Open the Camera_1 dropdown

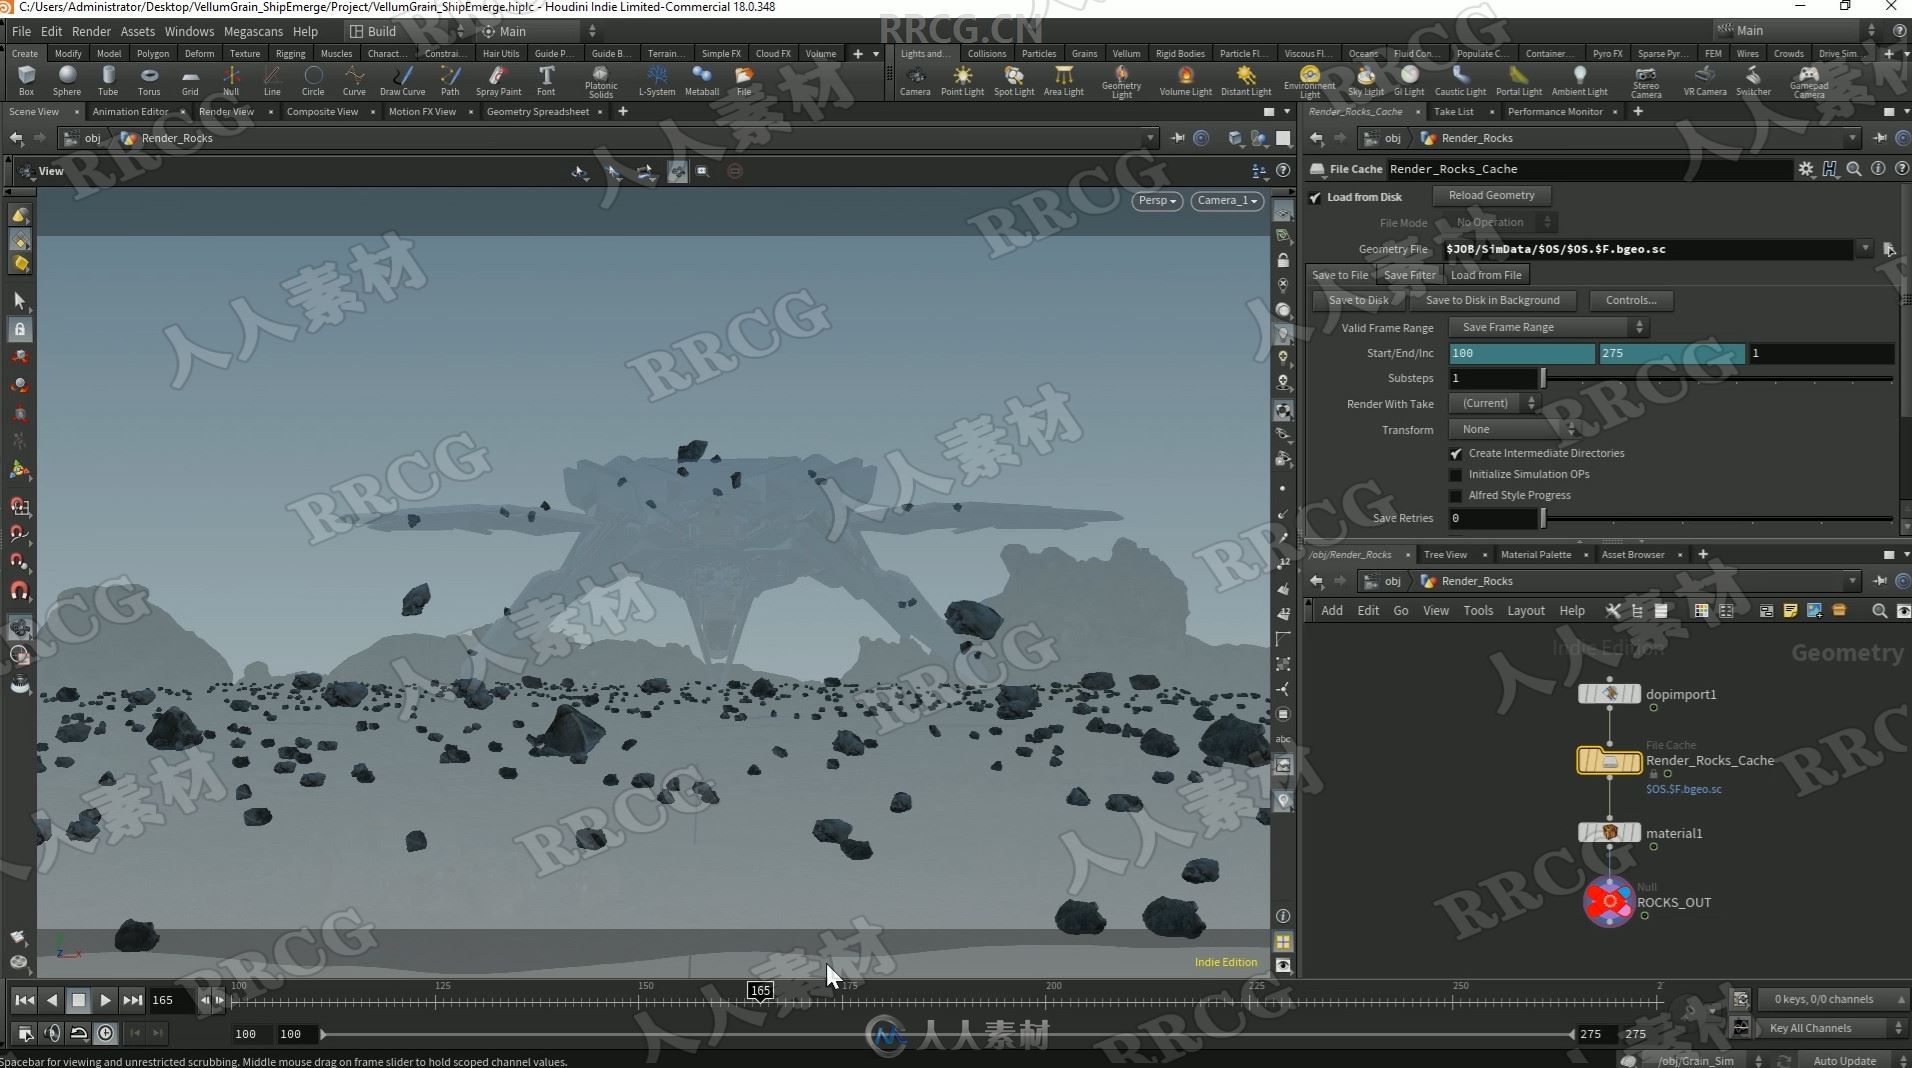(x=1227, y=200)
